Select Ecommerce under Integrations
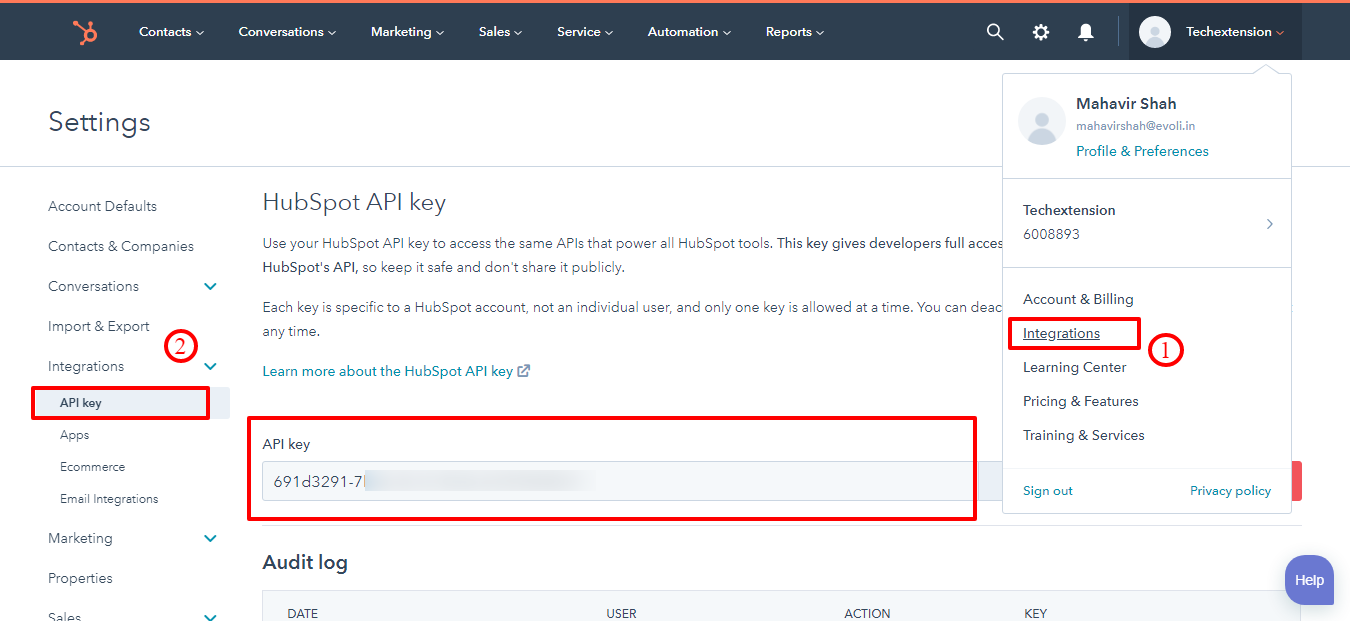The height and width of the screenshot is (621, 1350). pyautogui.click(x=92, y=467)
